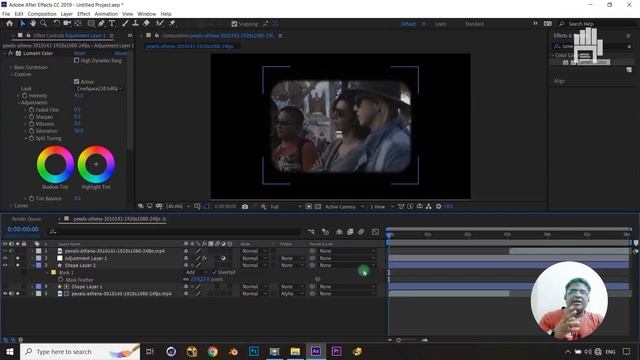Open the Composition Mini-Flowchart icon in timeline

pos(311,232)
